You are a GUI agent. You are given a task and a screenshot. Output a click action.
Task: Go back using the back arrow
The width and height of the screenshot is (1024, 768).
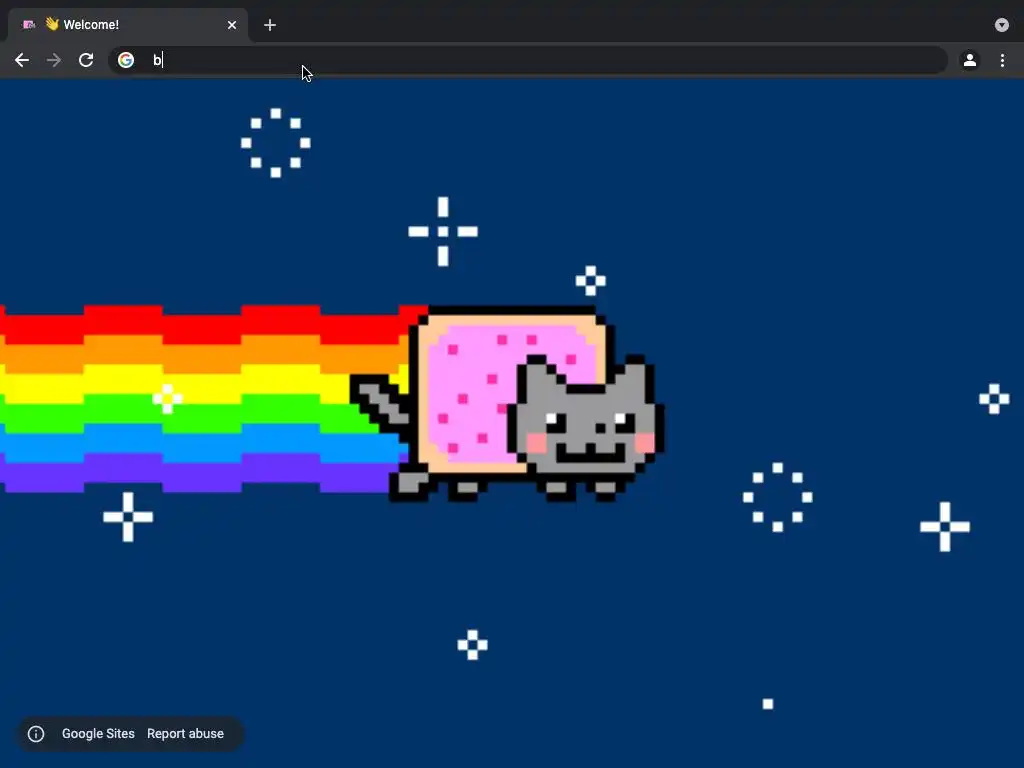pyautogui.click(x=22, y=60)
